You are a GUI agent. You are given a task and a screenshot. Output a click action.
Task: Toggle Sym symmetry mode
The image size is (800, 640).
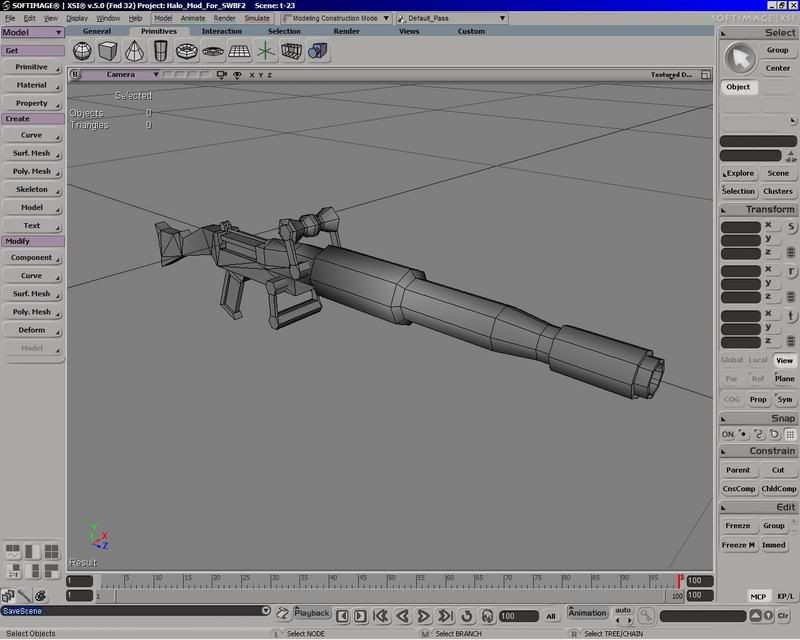click(x=784, y=400)
